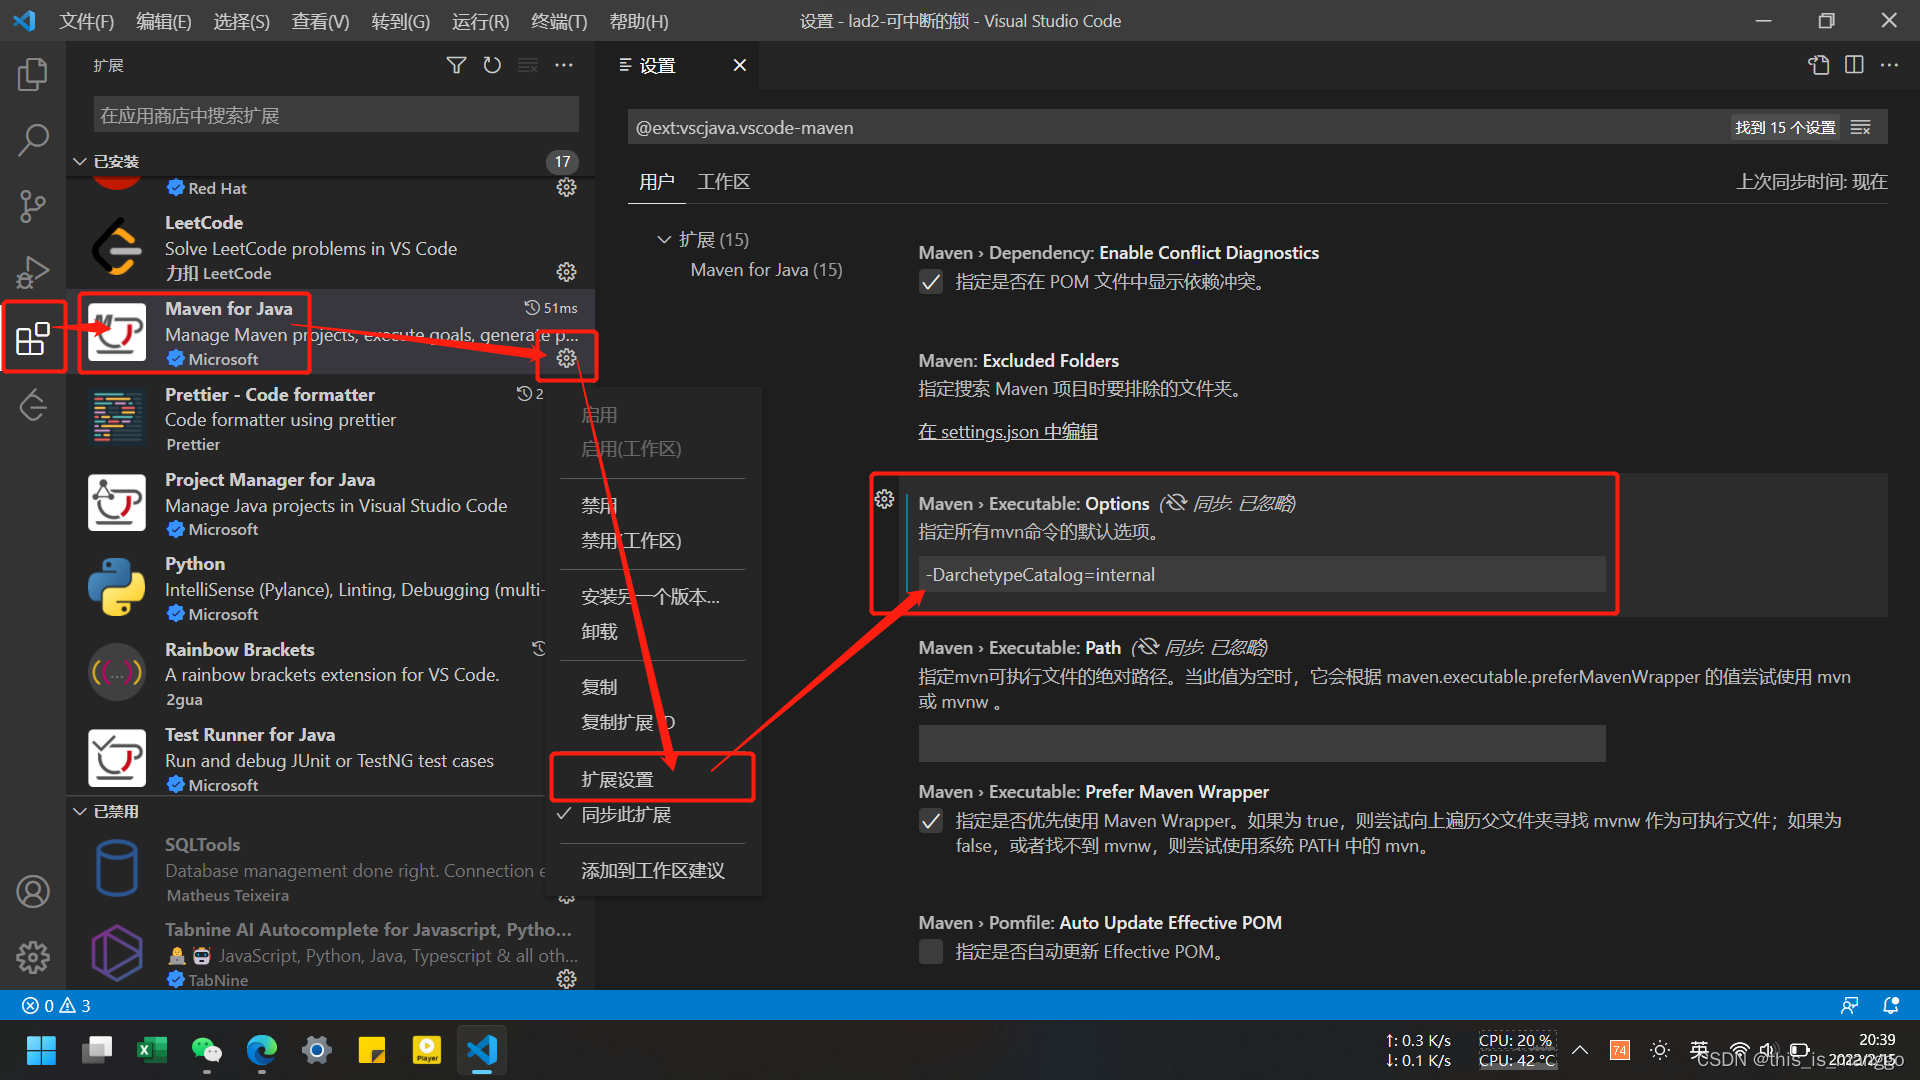This screenshot has height=1080, width=1920.
Task: Collapse the 扩展 (15) settings tree
Action: pos(664,240)
